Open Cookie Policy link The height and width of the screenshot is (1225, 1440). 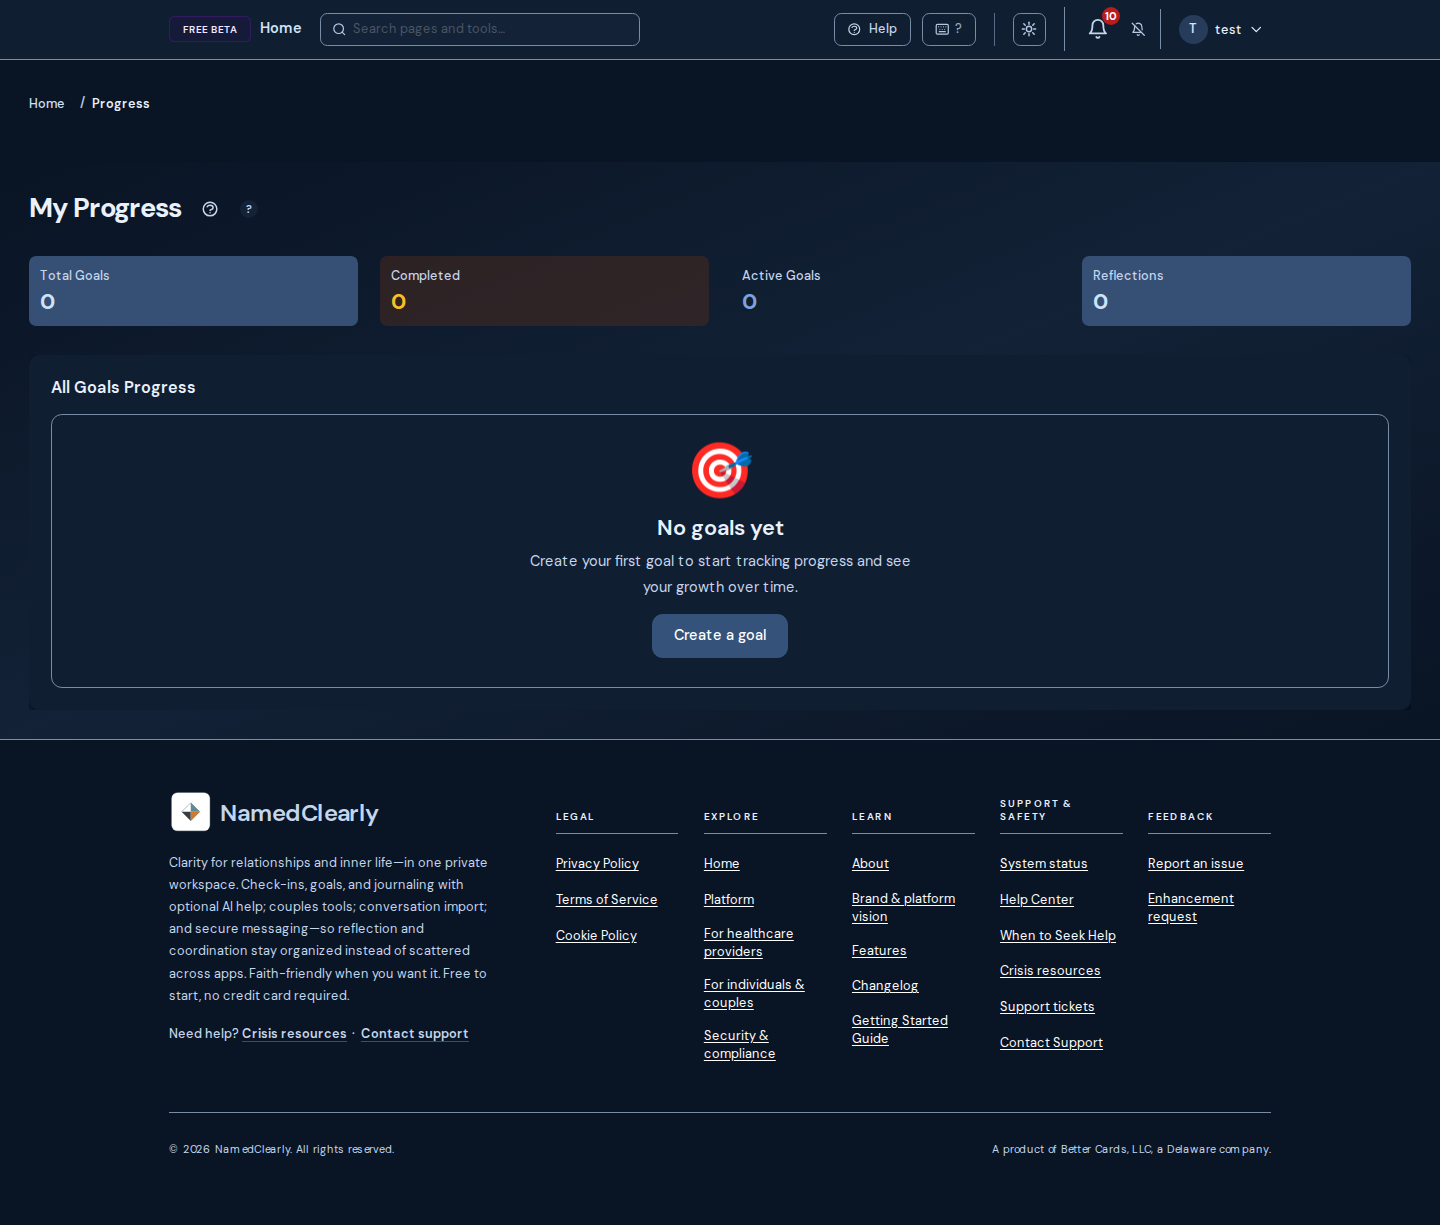596,935
